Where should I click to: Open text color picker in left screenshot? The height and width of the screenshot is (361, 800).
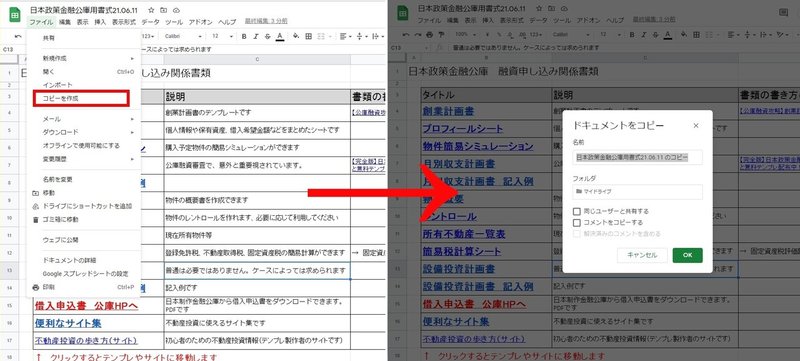280,37
